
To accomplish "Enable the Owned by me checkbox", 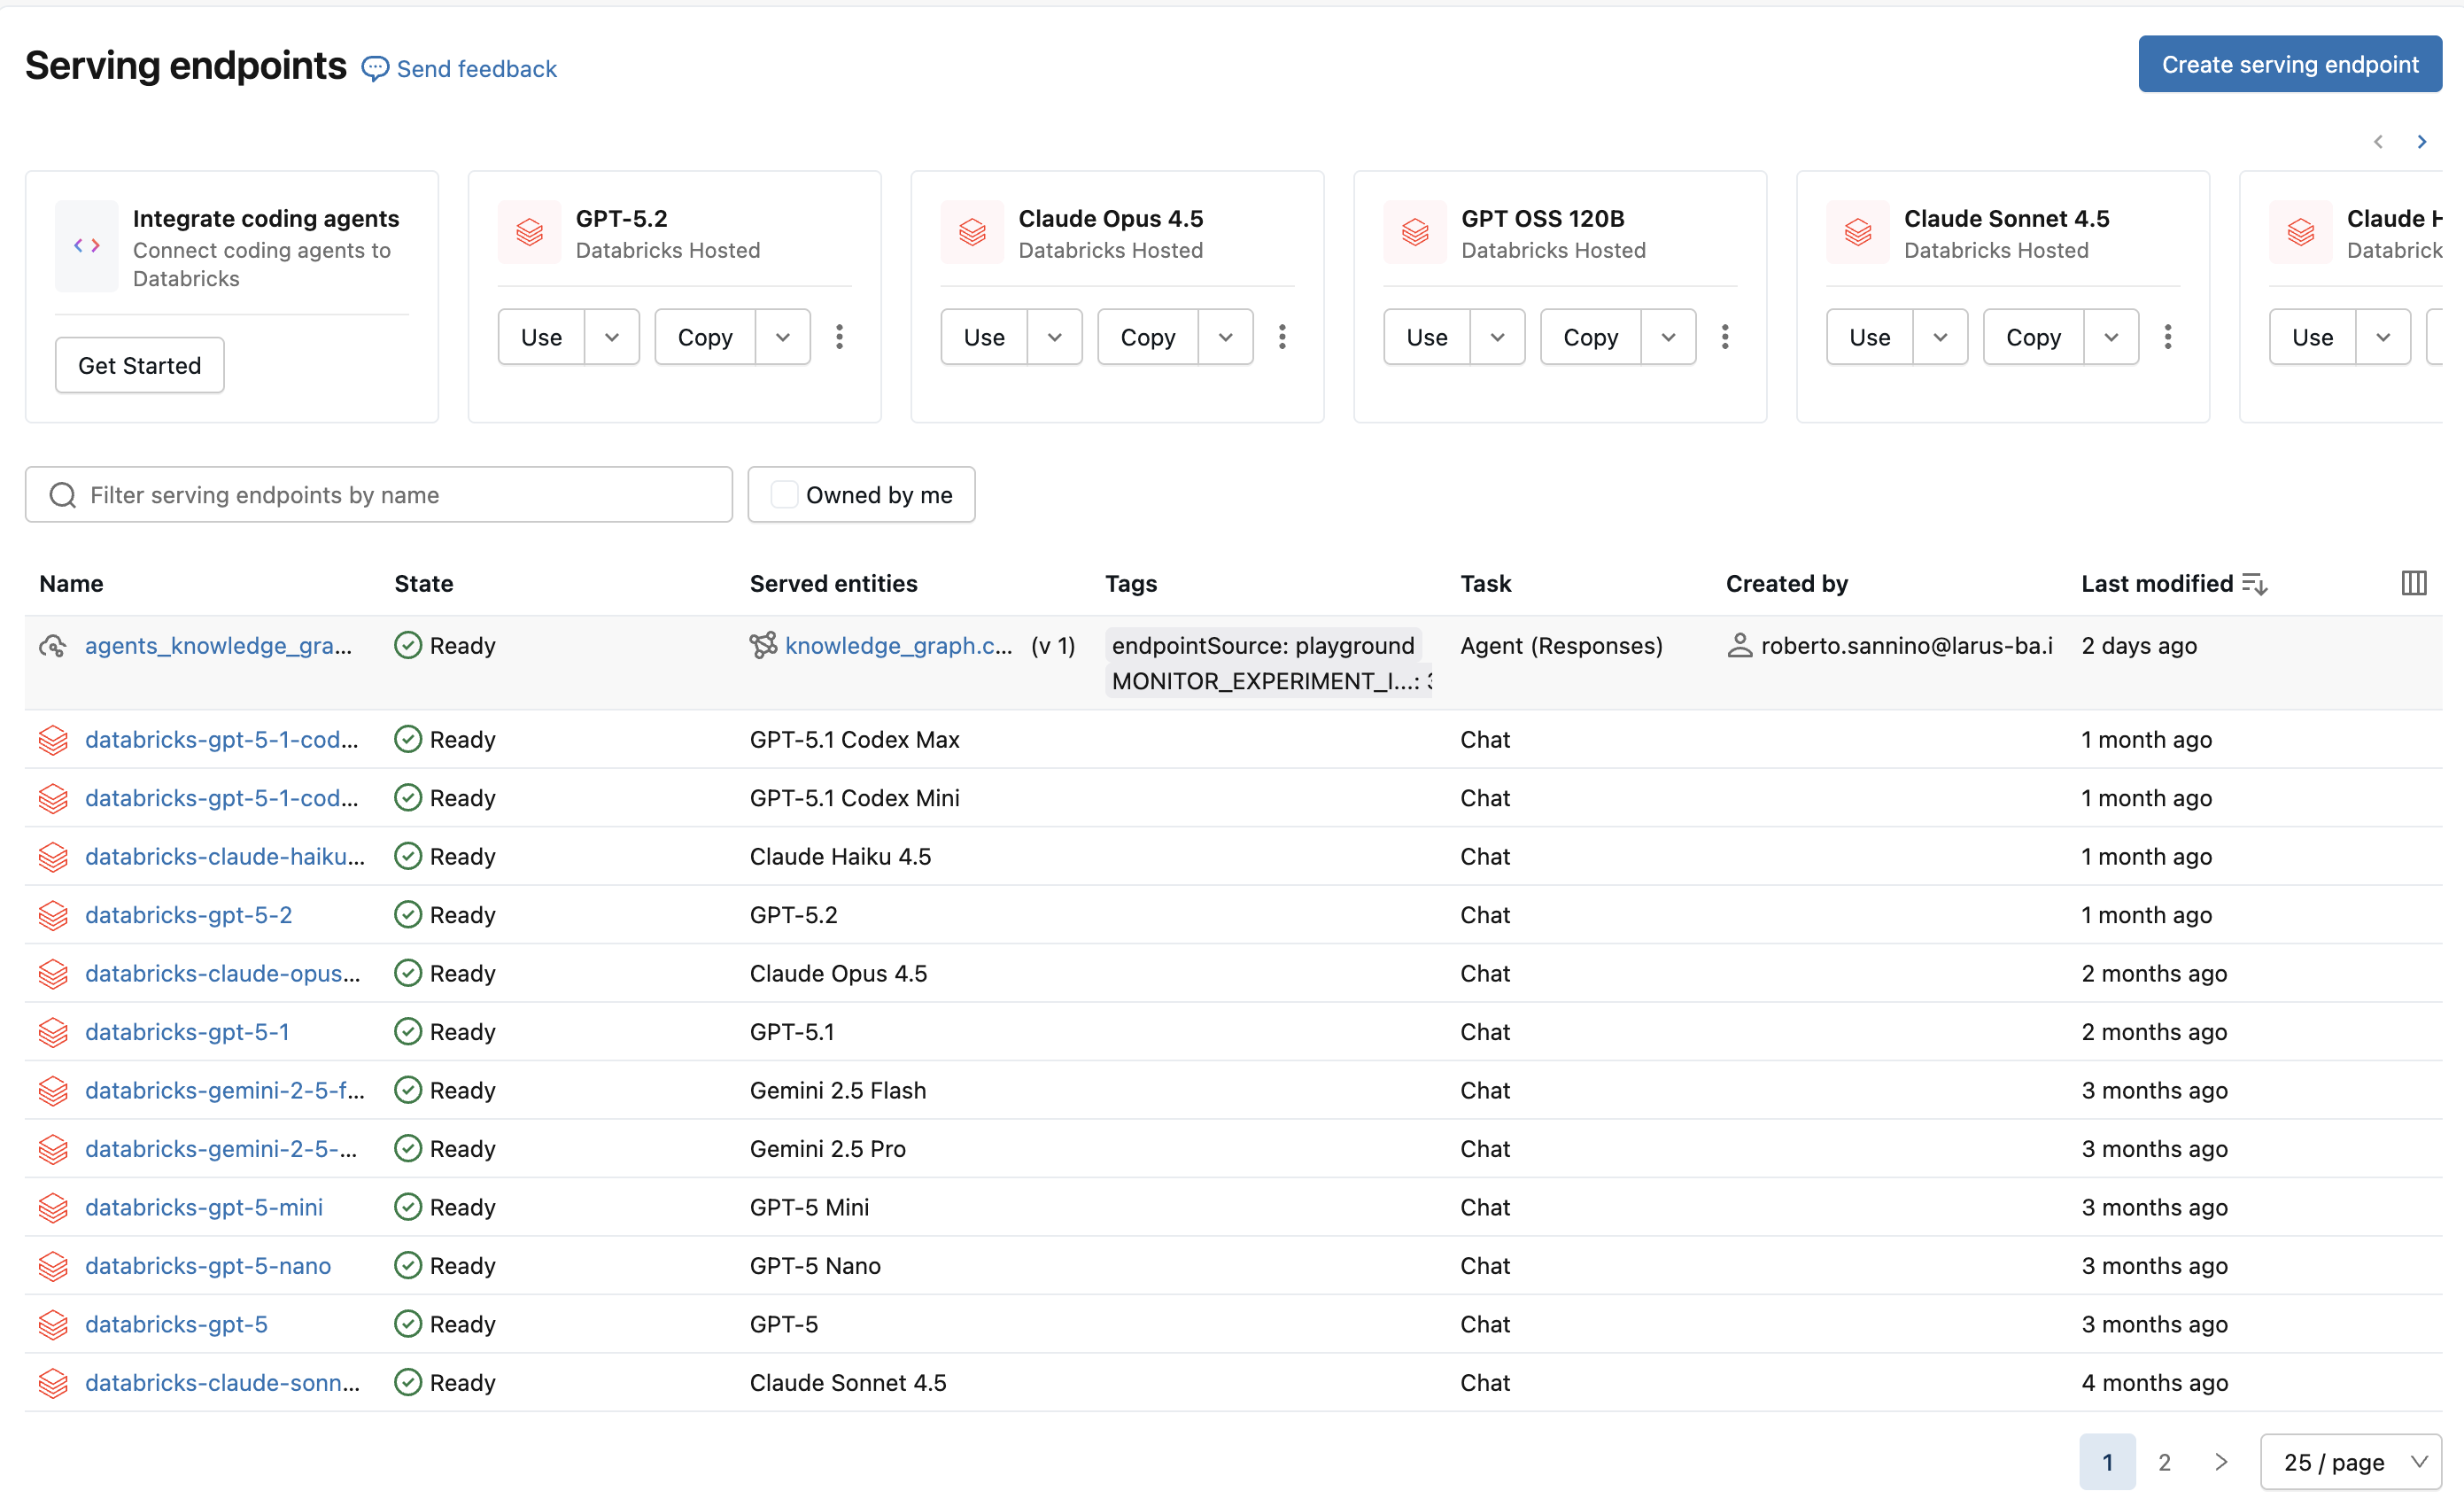I will 785,495.
